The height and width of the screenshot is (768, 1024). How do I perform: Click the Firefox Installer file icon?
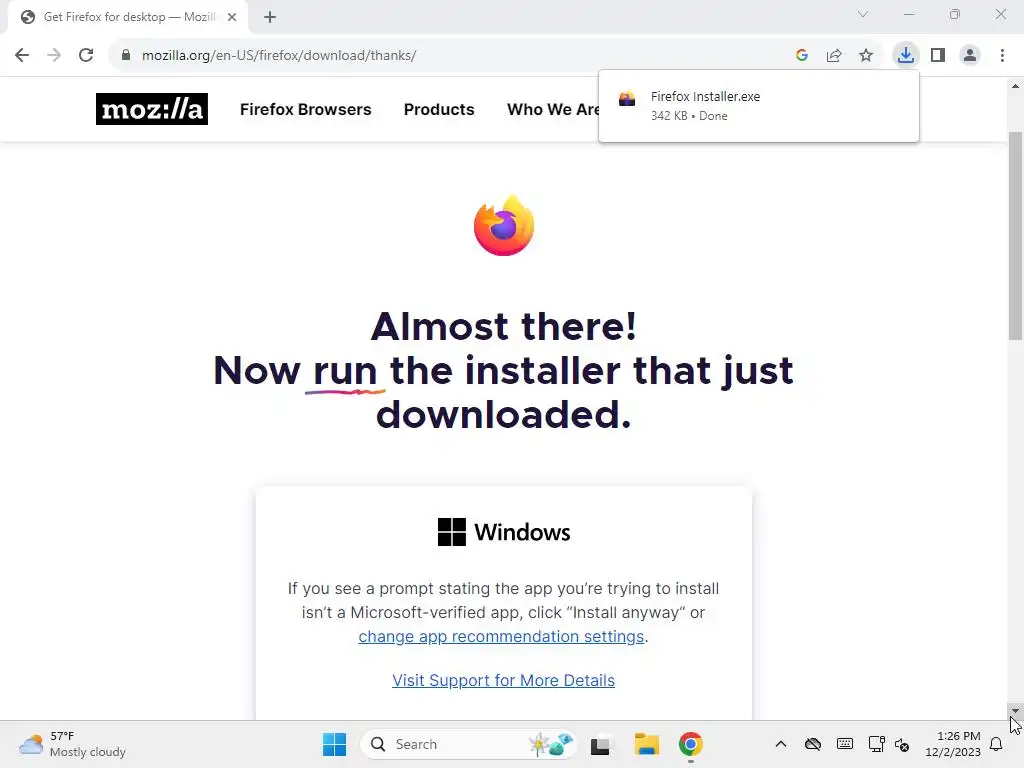[x=627, y=99]
